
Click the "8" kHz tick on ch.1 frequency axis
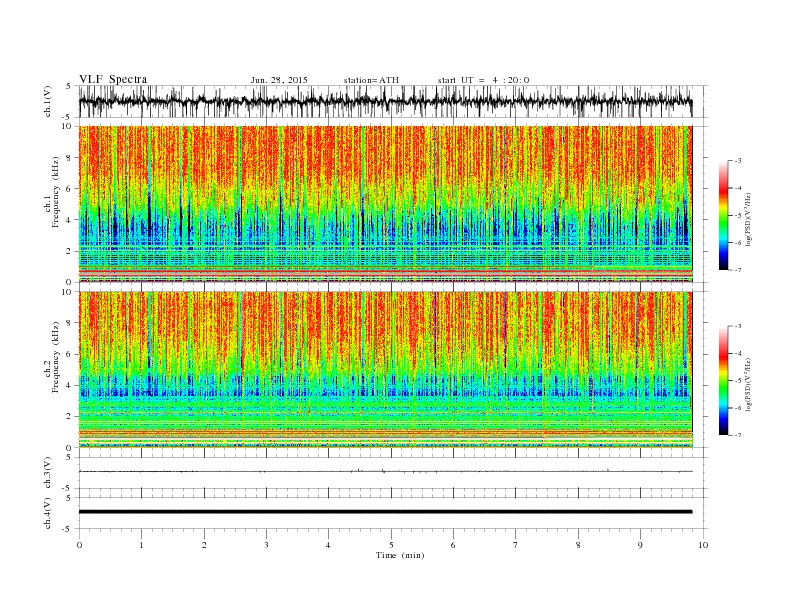click(x=69, y=158)
